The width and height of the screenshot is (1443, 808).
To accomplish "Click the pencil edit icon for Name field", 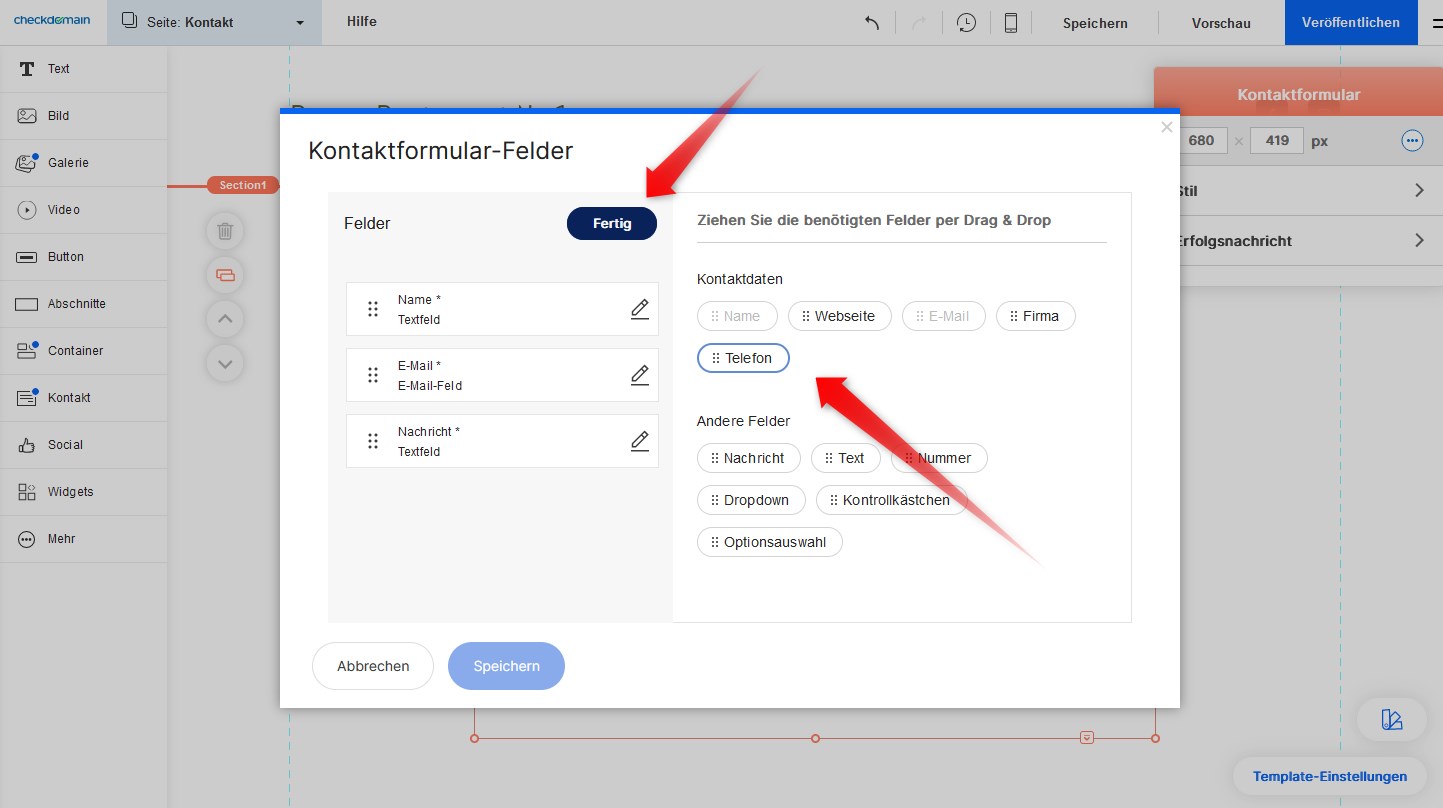I will (x=640, y=309).
